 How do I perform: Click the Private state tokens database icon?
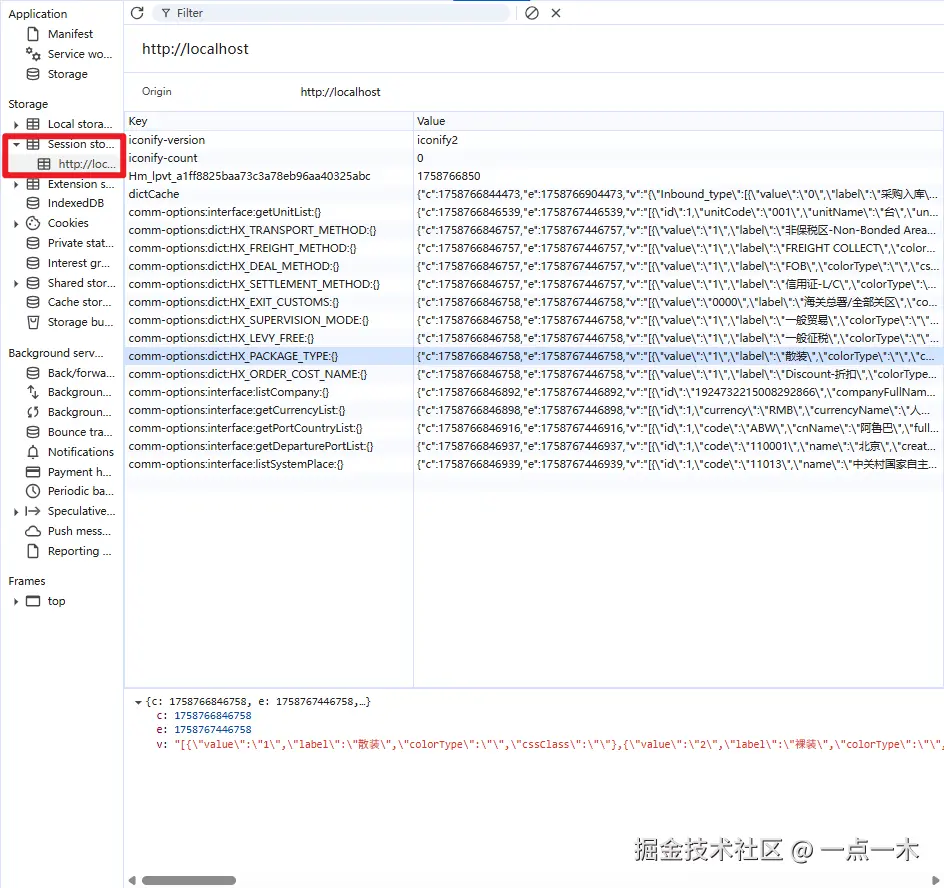pos(33,243)
